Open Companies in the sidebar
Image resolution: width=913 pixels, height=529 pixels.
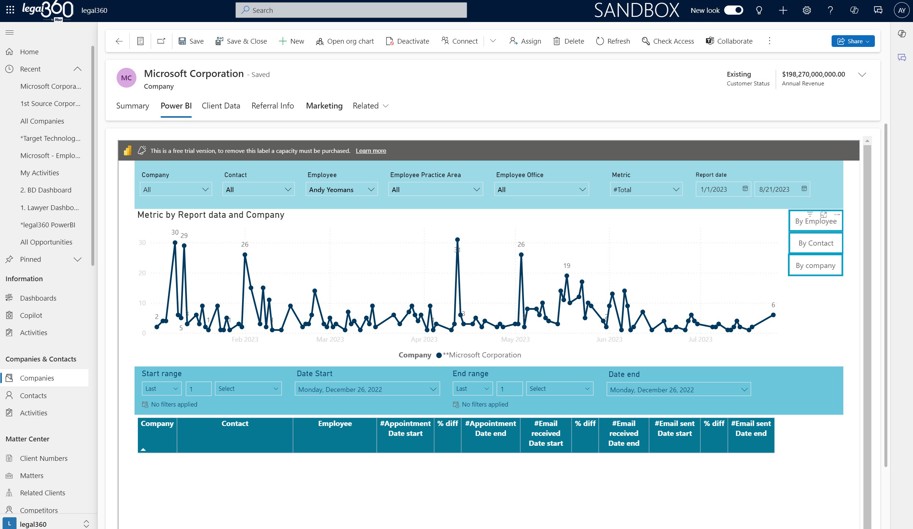[x=37, y=378]
